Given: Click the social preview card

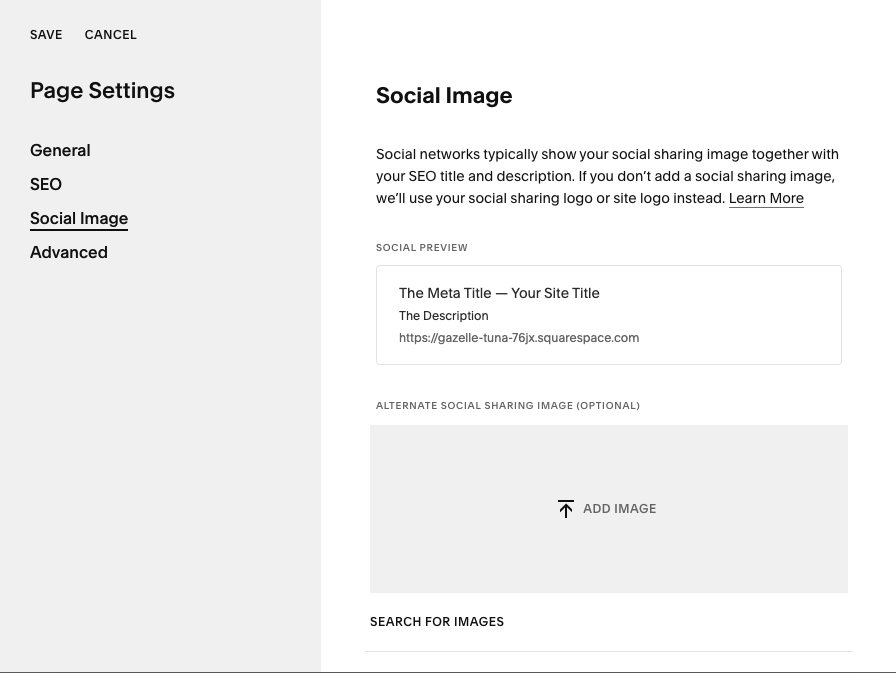Looking at the screenshot, I should (609, 315).
